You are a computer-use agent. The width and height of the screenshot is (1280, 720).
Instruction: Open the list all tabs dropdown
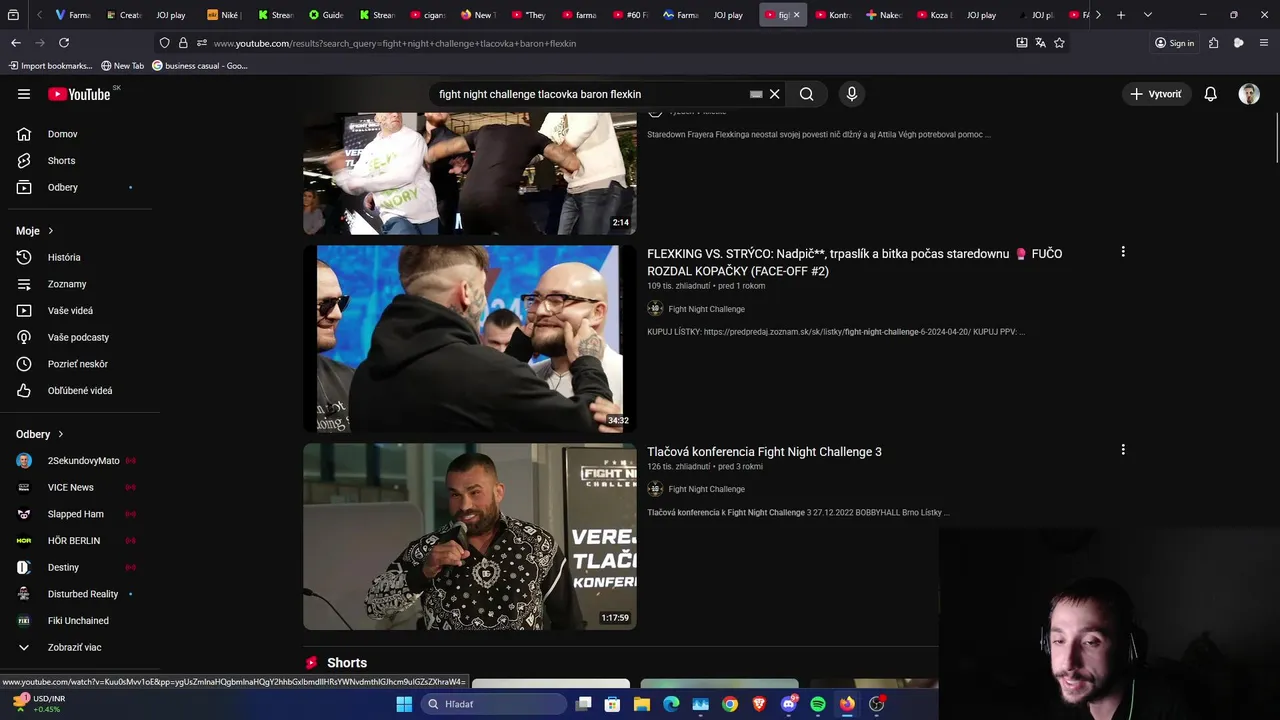click(x=1147, y=15)
